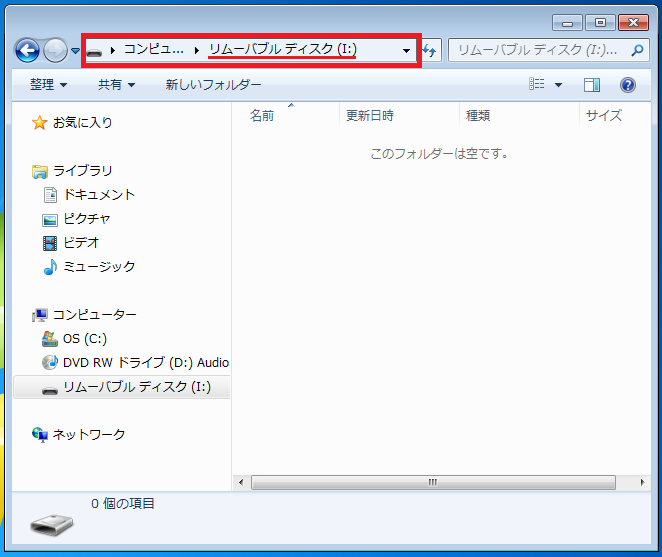Open the ピクチャ library
Screen dimensions: 662x557
coord(87,219)
